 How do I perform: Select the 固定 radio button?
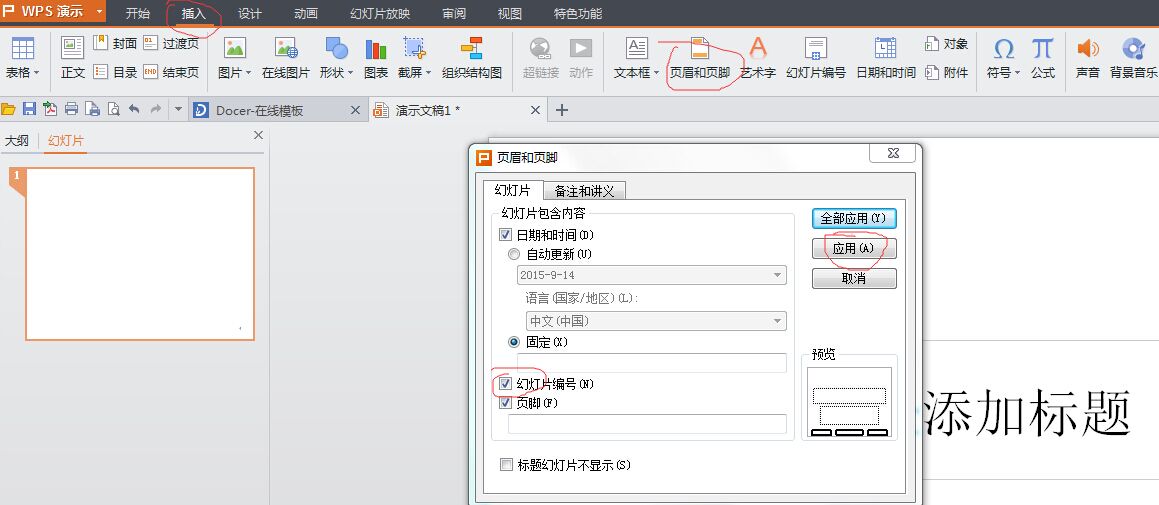(514, 342)
